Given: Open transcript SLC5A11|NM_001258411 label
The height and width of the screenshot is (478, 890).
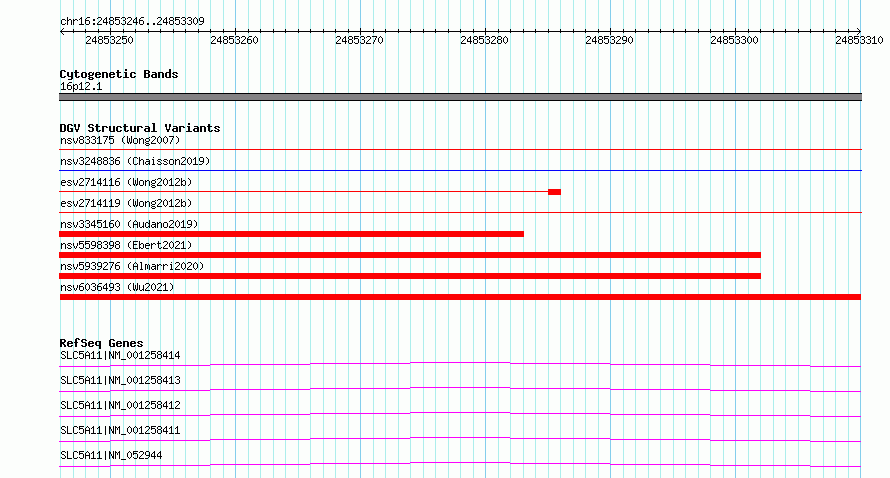Looking at the screenshot, I should [120, 430].
